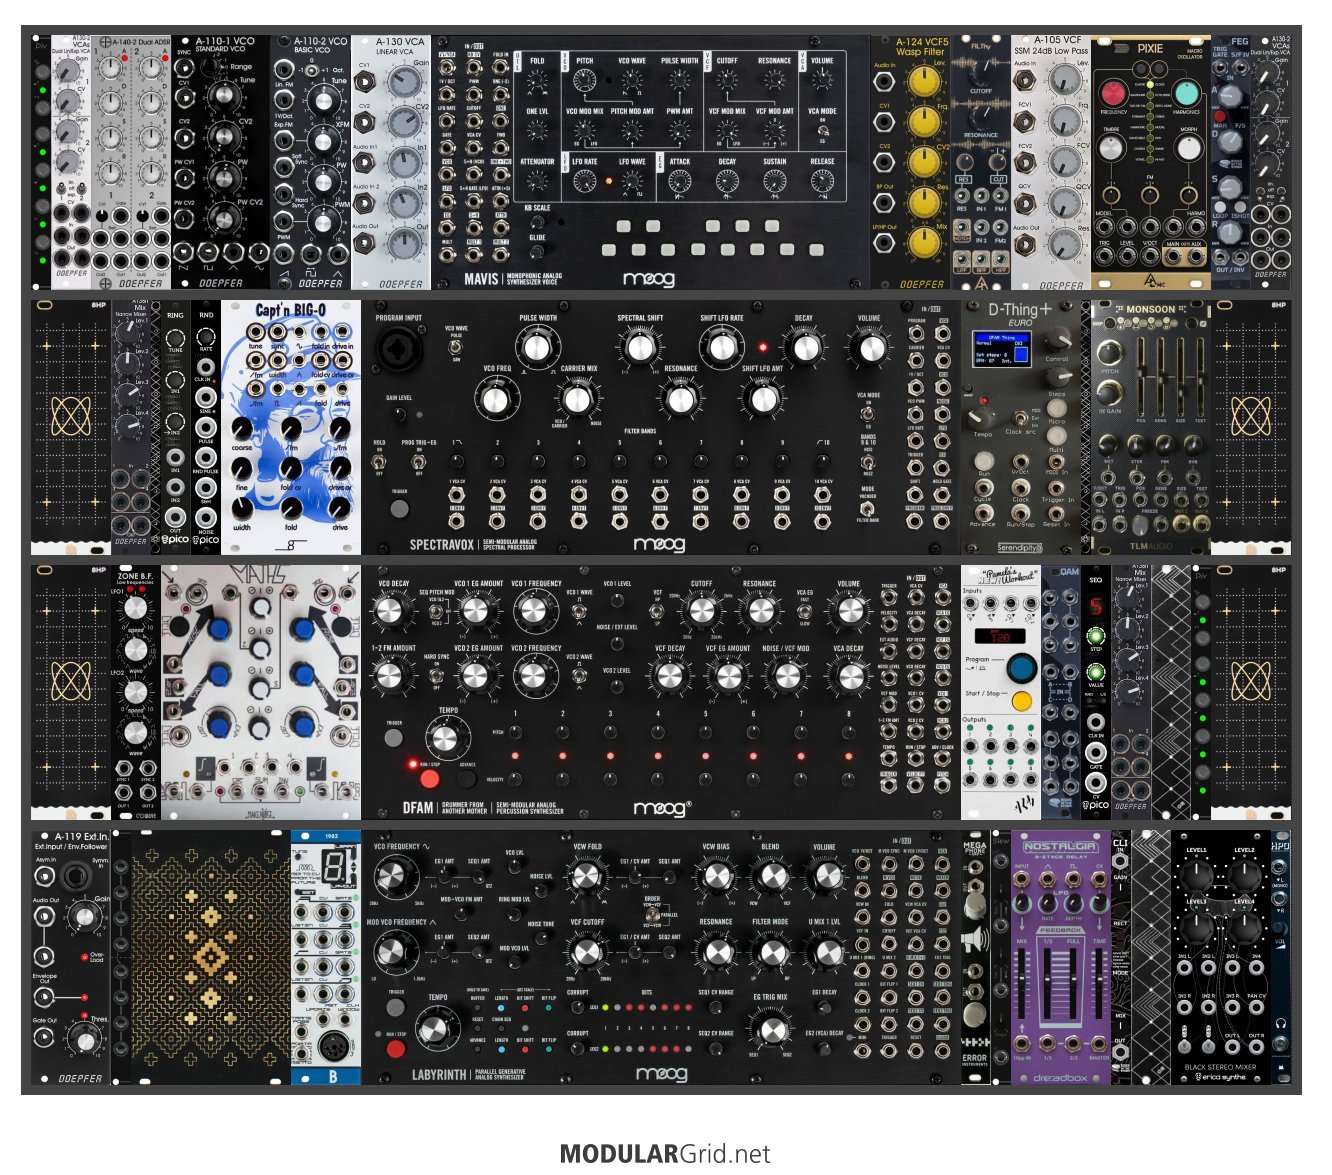1332x1175 pixels.
Task: Click the RESONANCE knob on Mavis
Action: pyautogui.click(x=774, y=82)
